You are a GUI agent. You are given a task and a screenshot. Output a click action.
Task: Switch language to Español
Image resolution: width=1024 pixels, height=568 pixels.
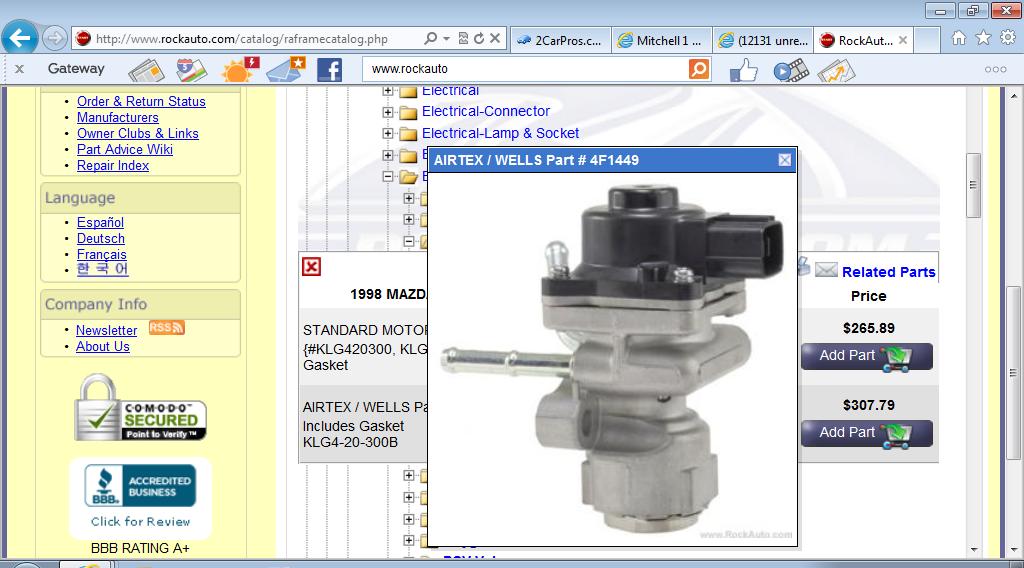click(100, 223)
